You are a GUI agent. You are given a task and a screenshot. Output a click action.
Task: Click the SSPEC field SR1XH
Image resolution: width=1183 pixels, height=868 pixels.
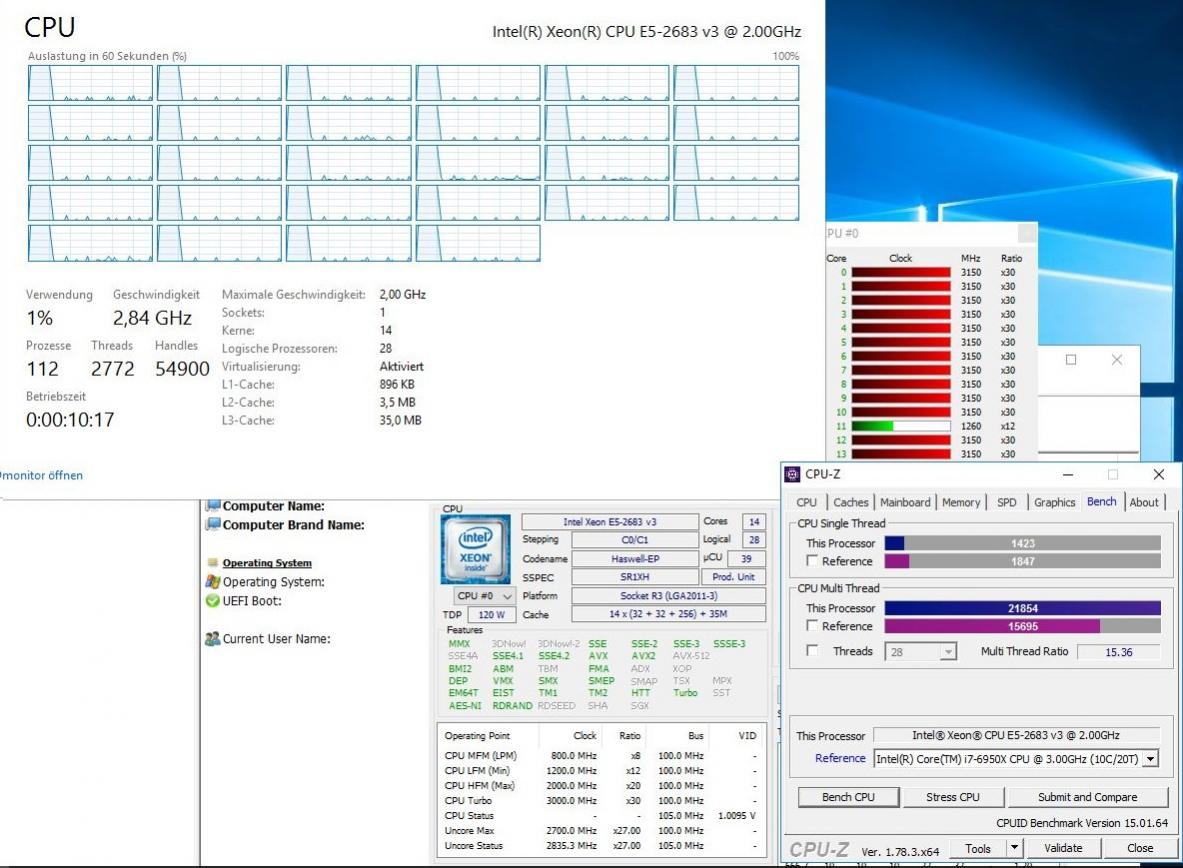pyautogui.click(x=635, y=577)
